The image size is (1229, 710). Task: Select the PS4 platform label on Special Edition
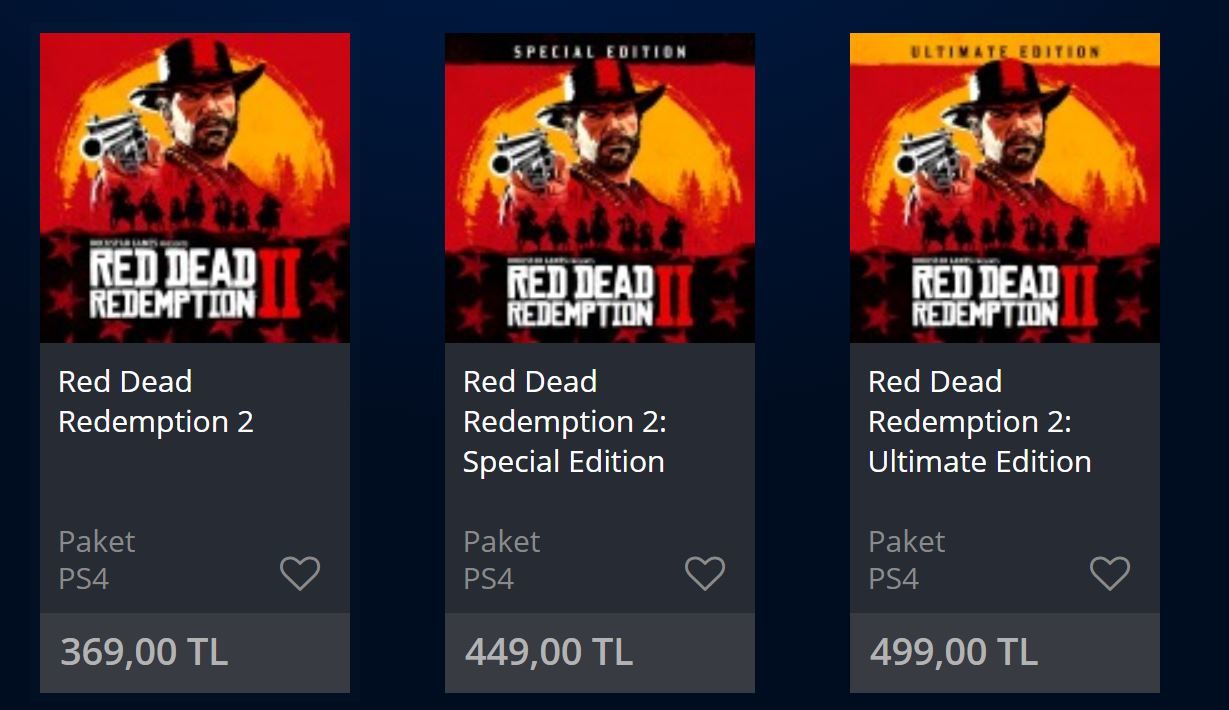pyautogui.click(x=487, y=578)
